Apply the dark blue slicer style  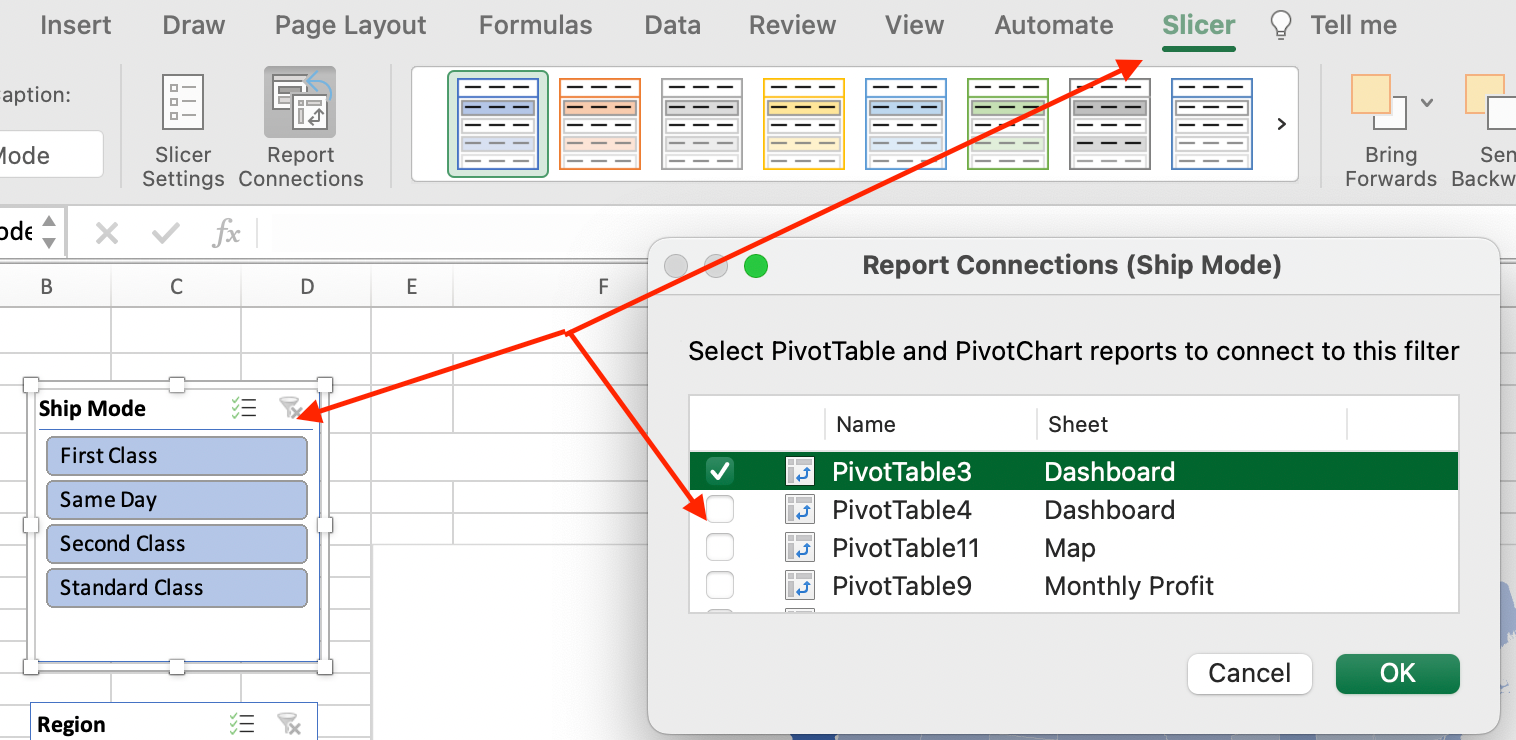498,124
